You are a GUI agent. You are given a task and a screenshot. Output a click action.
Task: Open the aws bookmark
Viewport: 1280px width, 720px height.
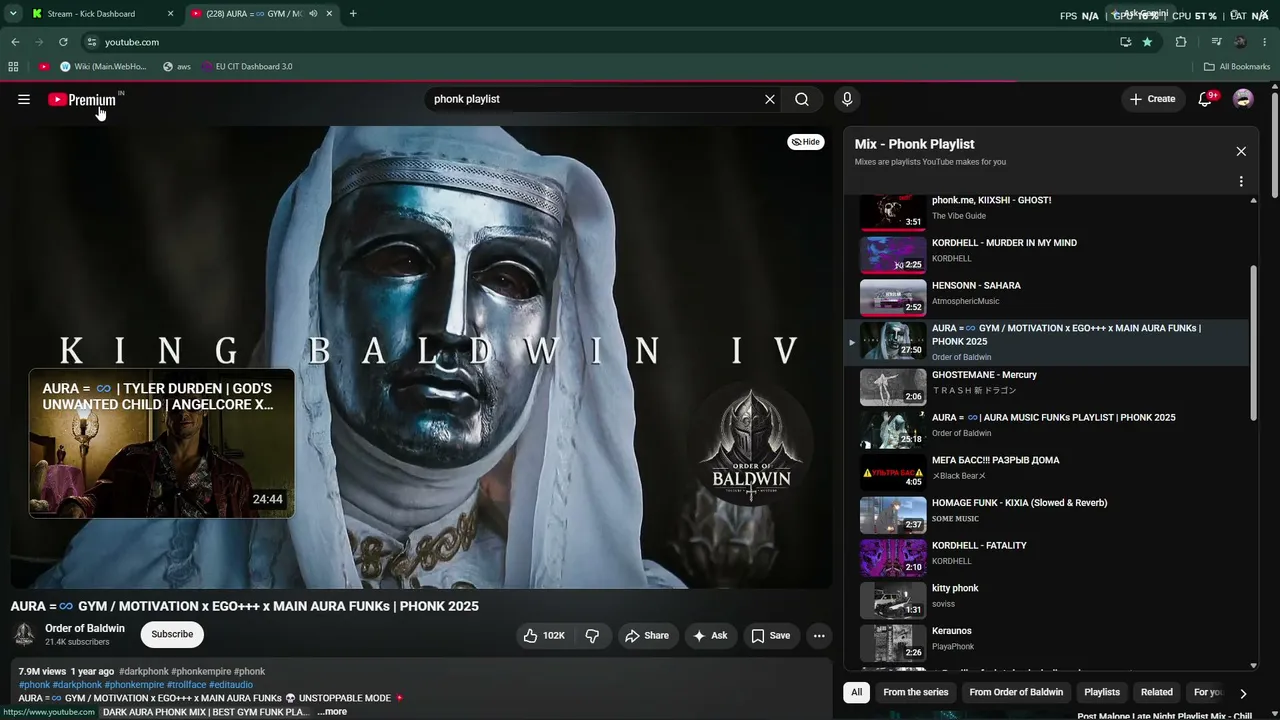[176, 67]
